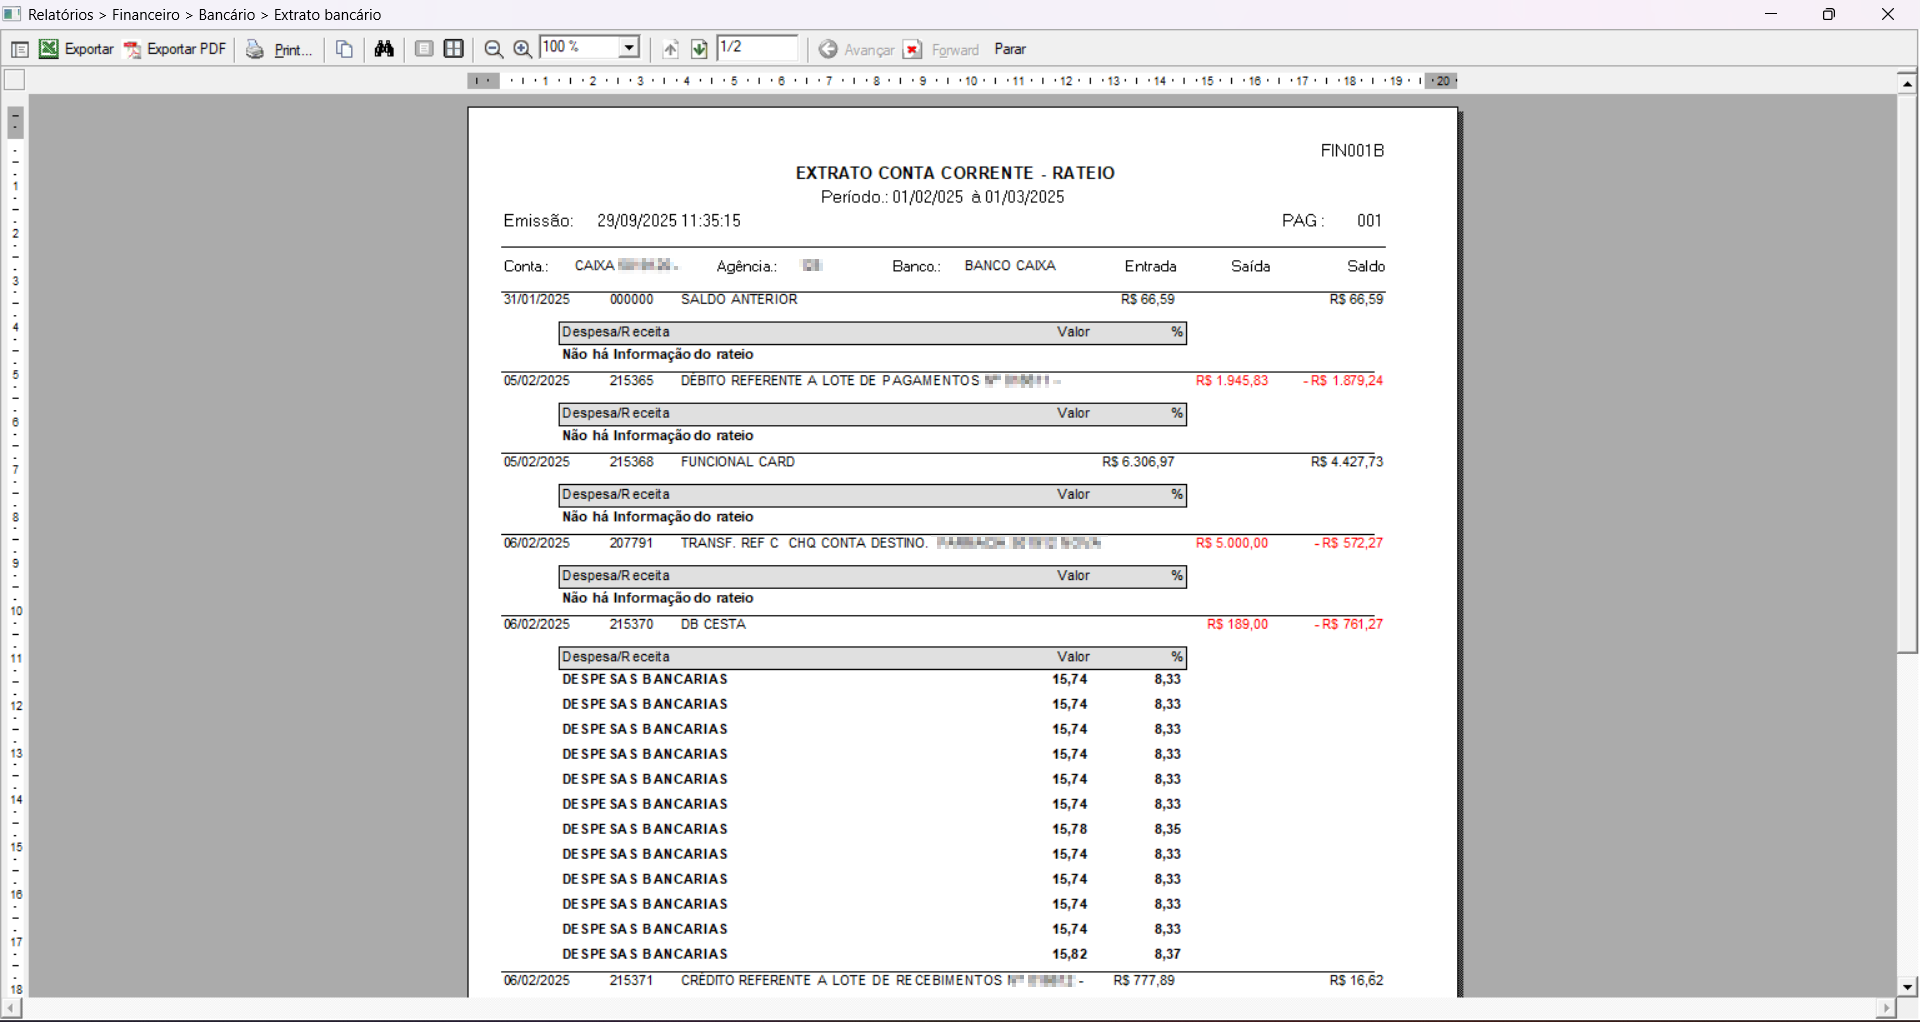Viewport: 1920px width, 1022px height.
Task: Go to the previous page arrow icon
Action: pyautogui.click(x=670, y=49)
